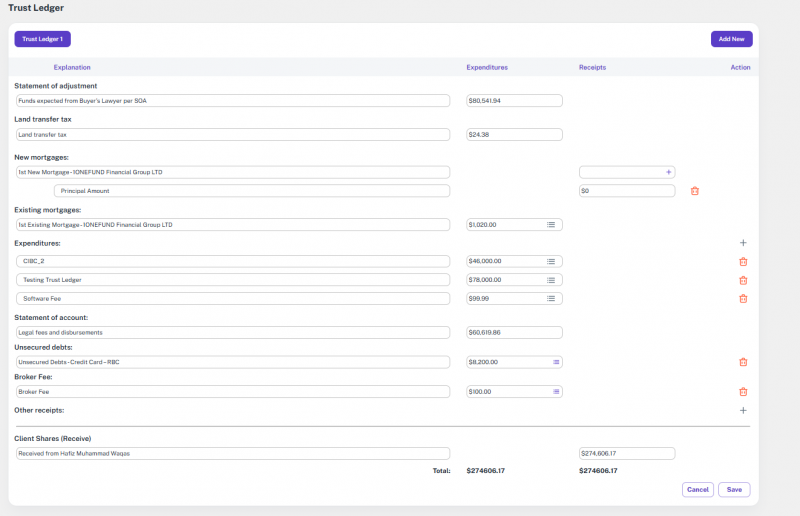Delete the Principal Amount row
Screen dimensions: 800x516
click(x=695, y=191)
